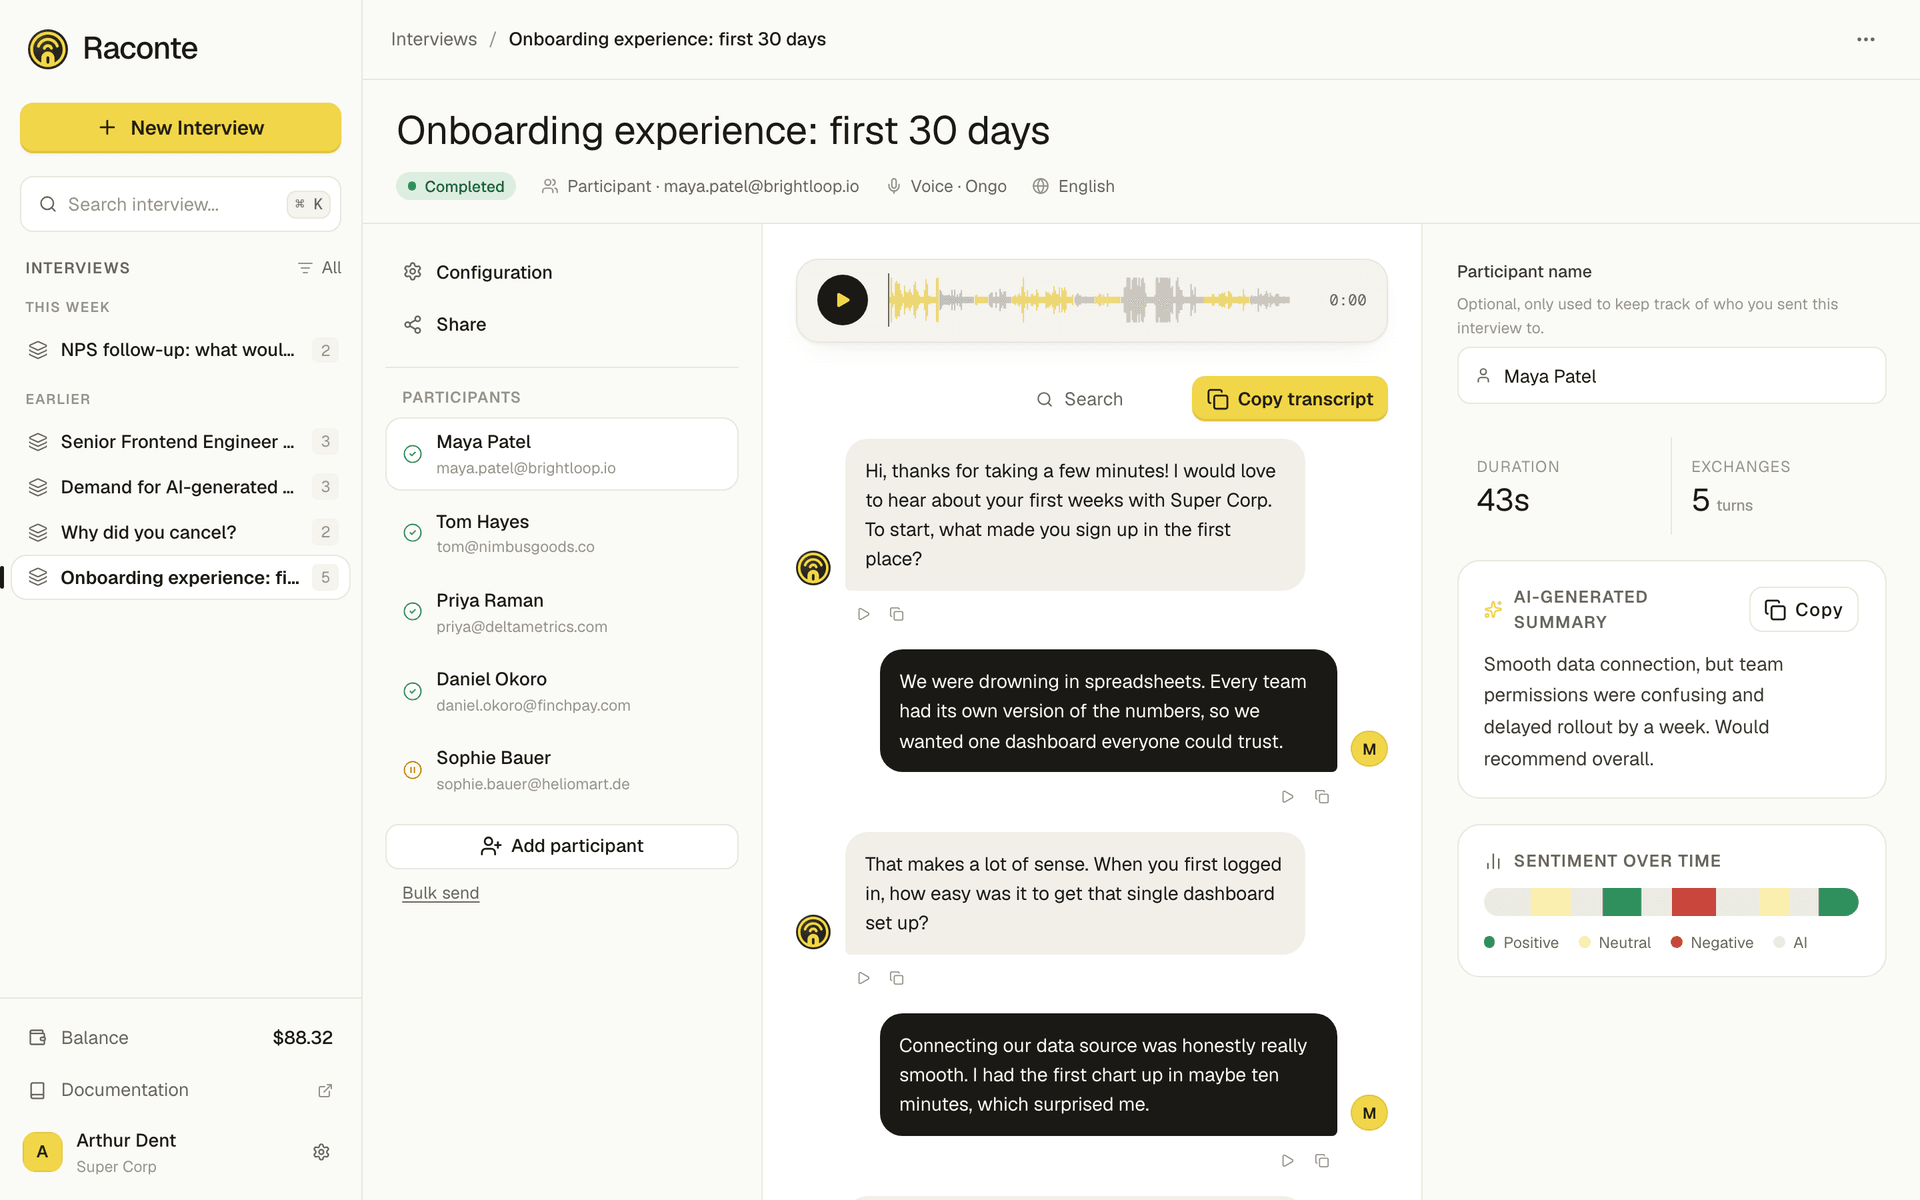Play the interview audio recording
Screen dimensions: 1920x1200
(x=843, y=300)
